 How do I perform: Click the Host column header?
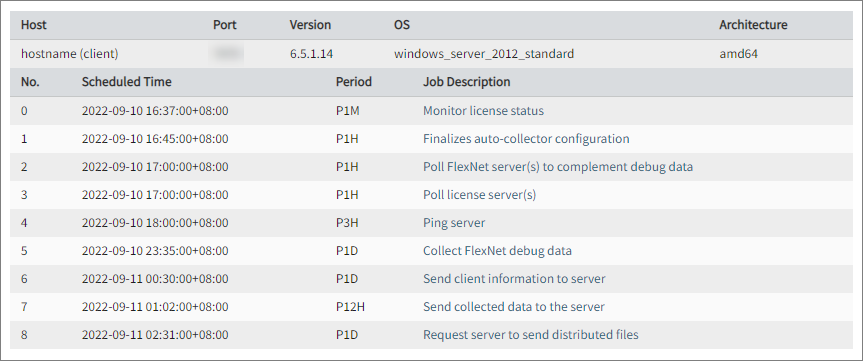34,25
